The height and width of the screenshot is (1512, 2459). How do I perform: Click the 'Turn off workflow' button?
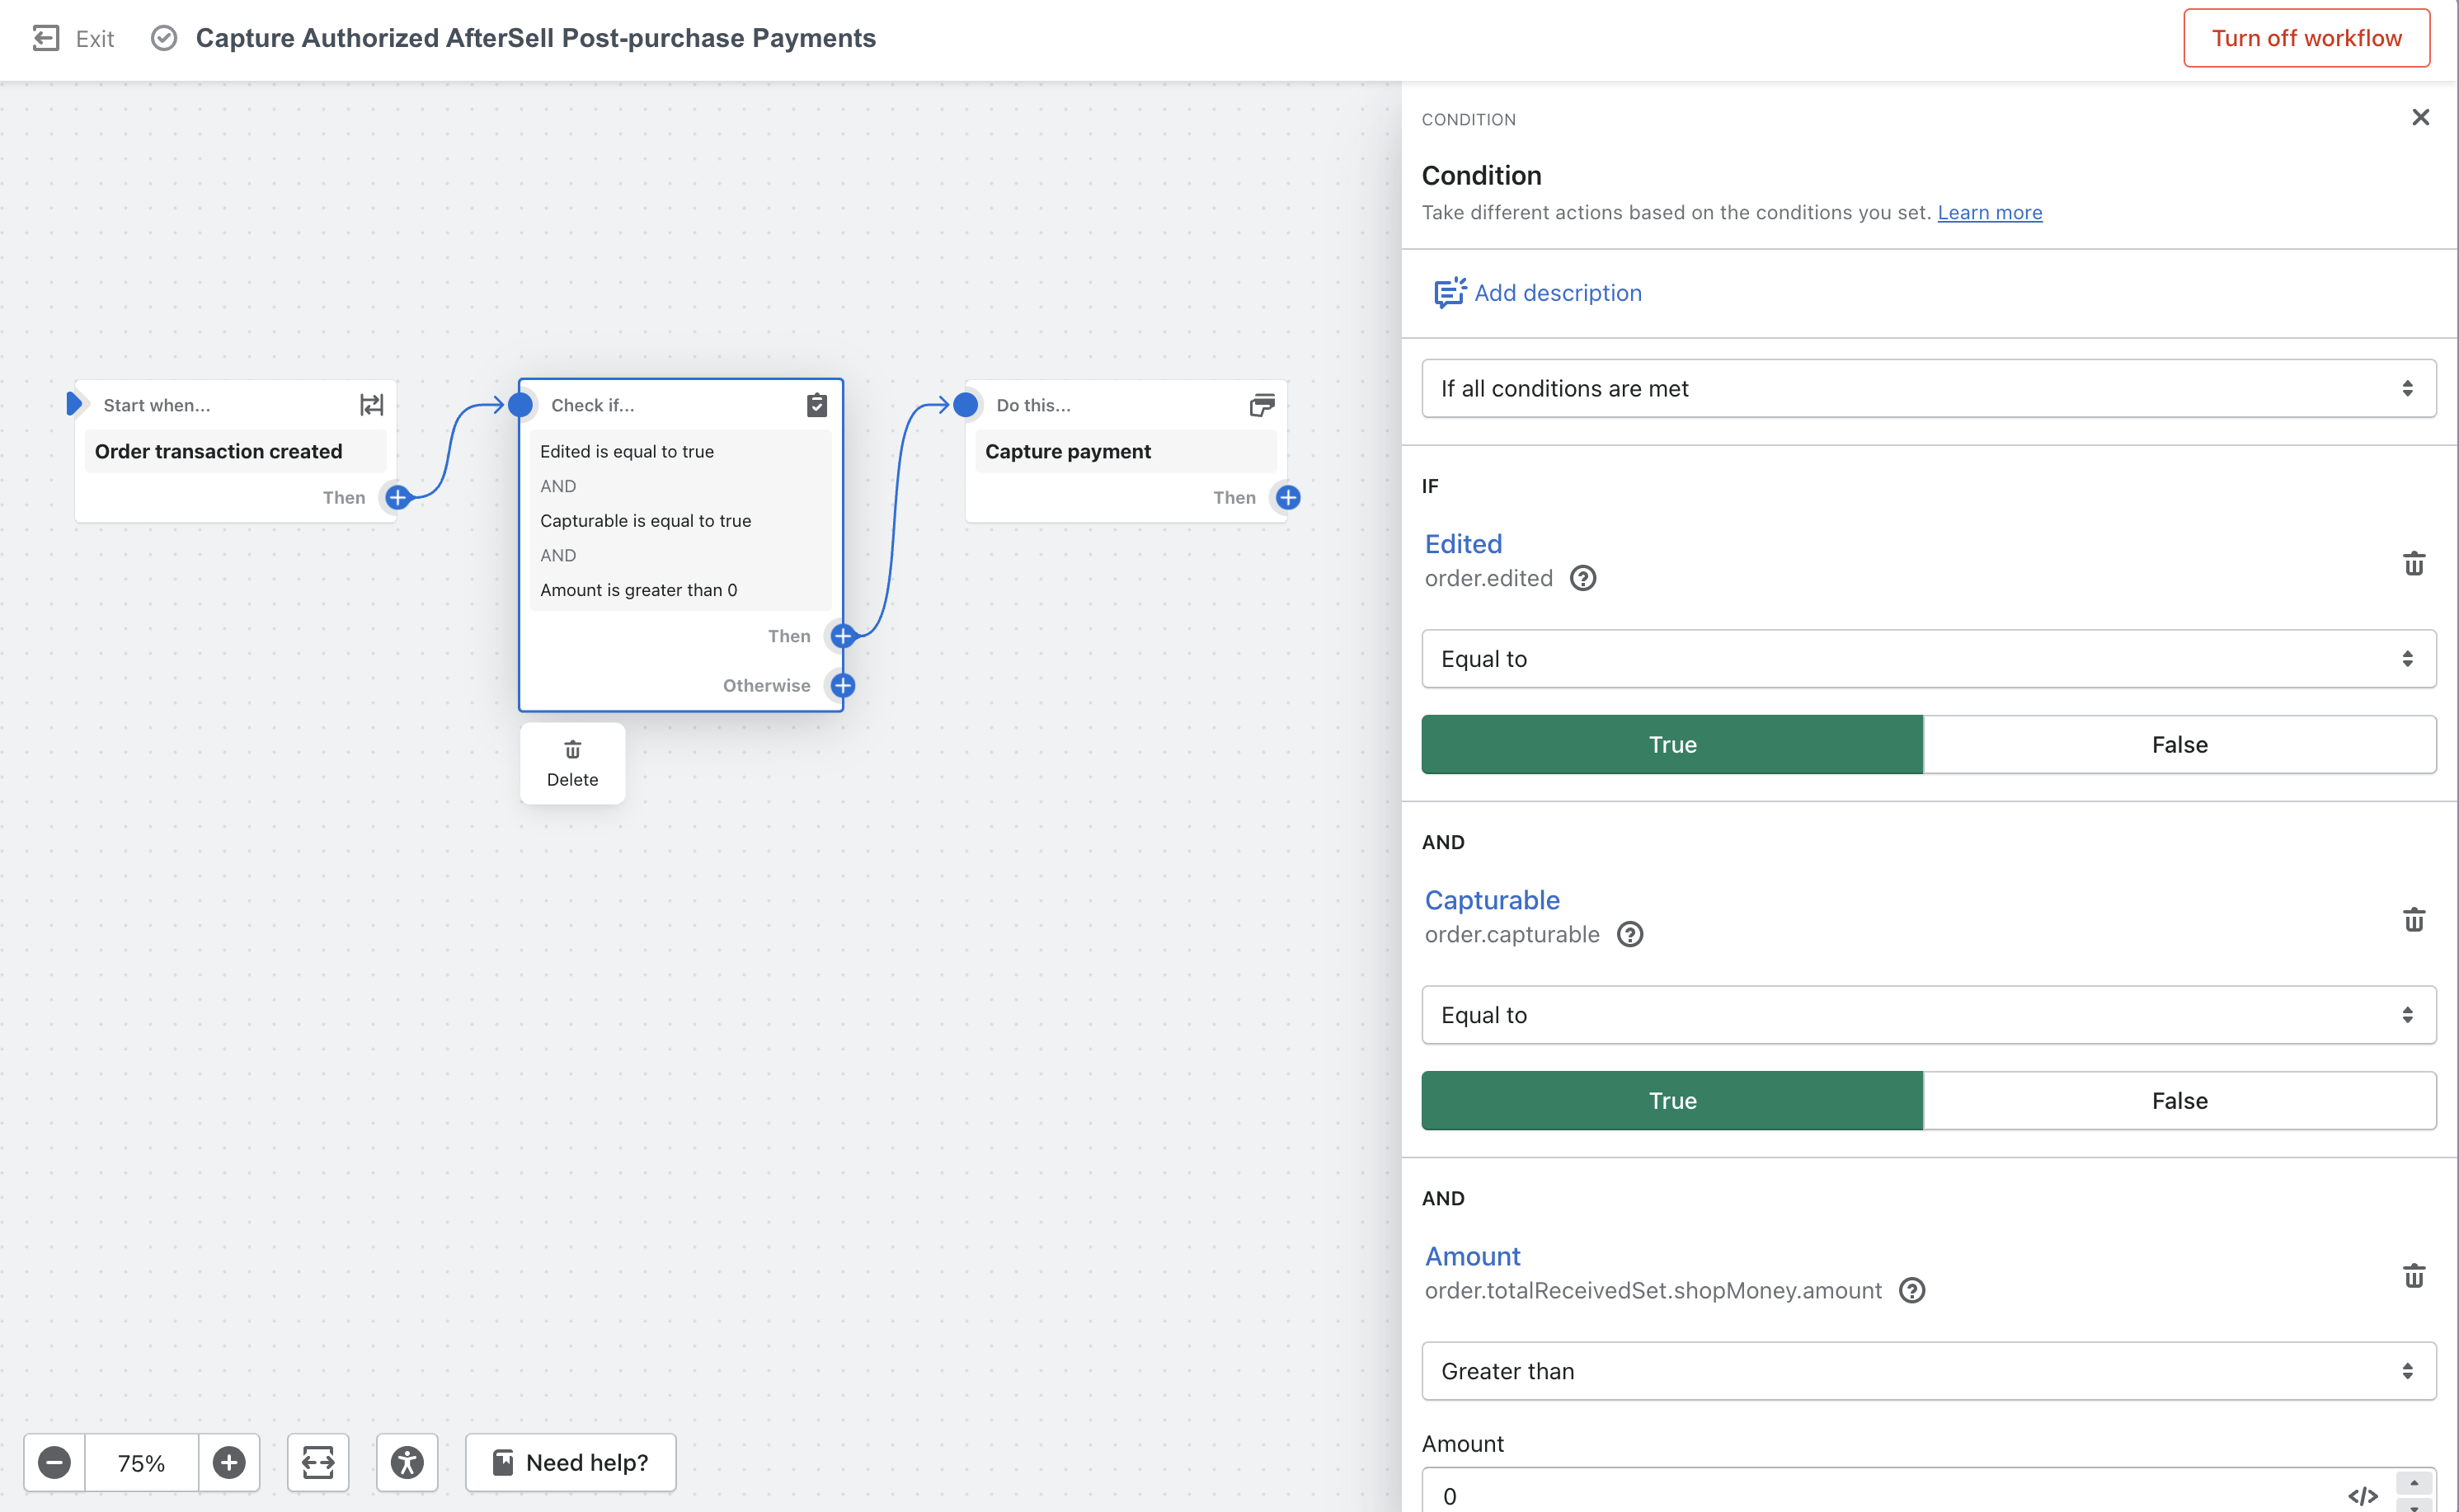coord(2305,38)
